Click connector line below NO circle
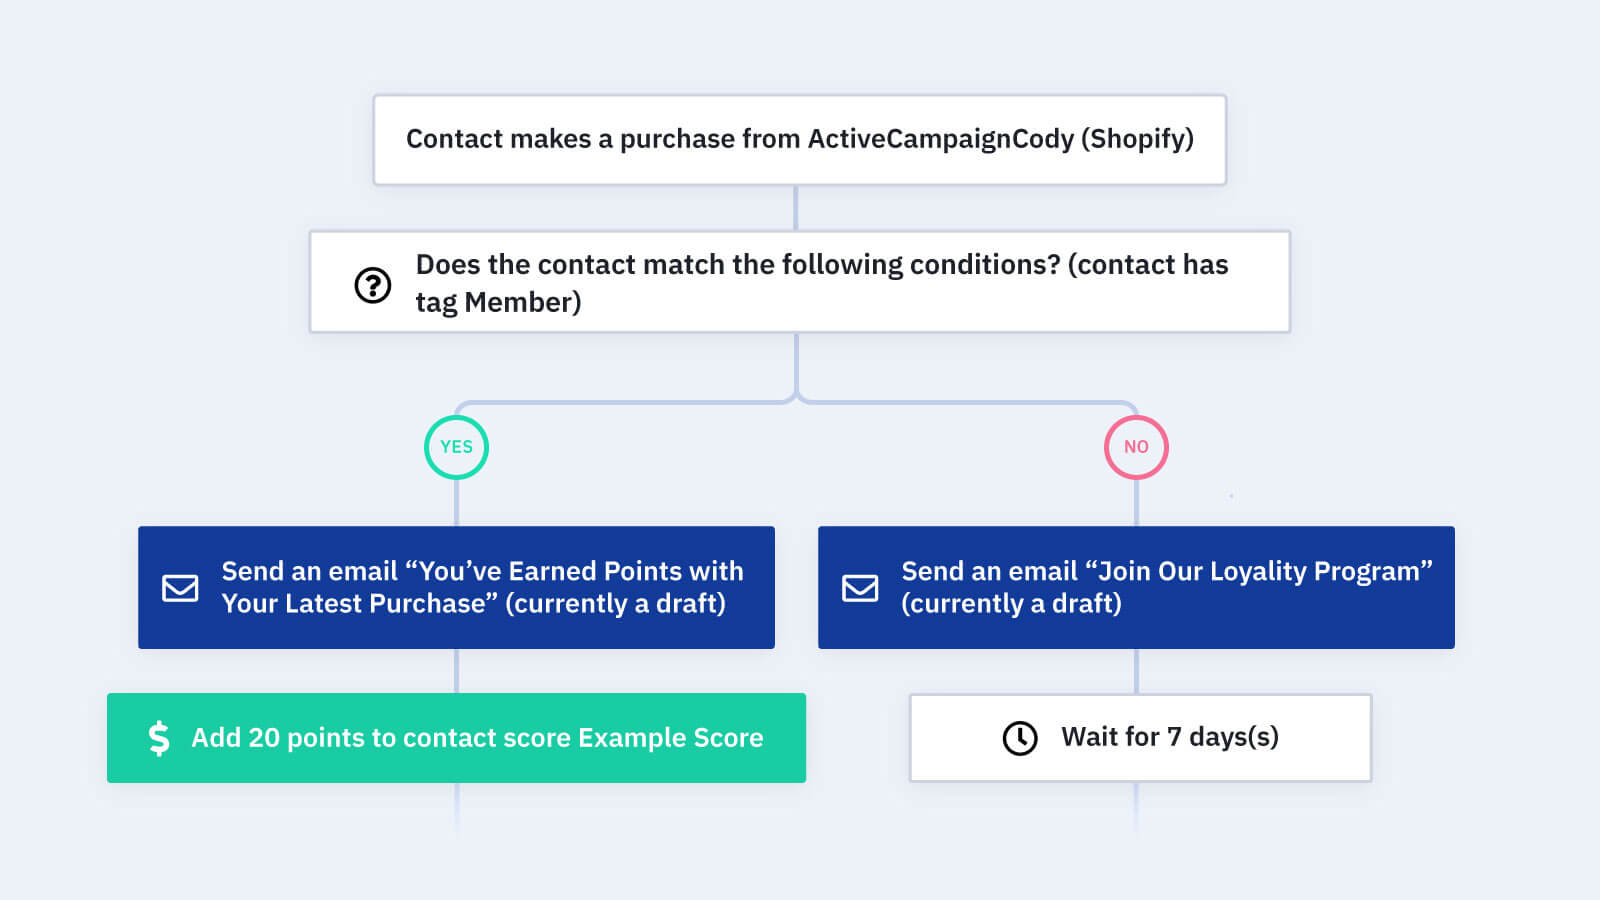This screenshot has width=1600, height=900. tap(1136, 503)
